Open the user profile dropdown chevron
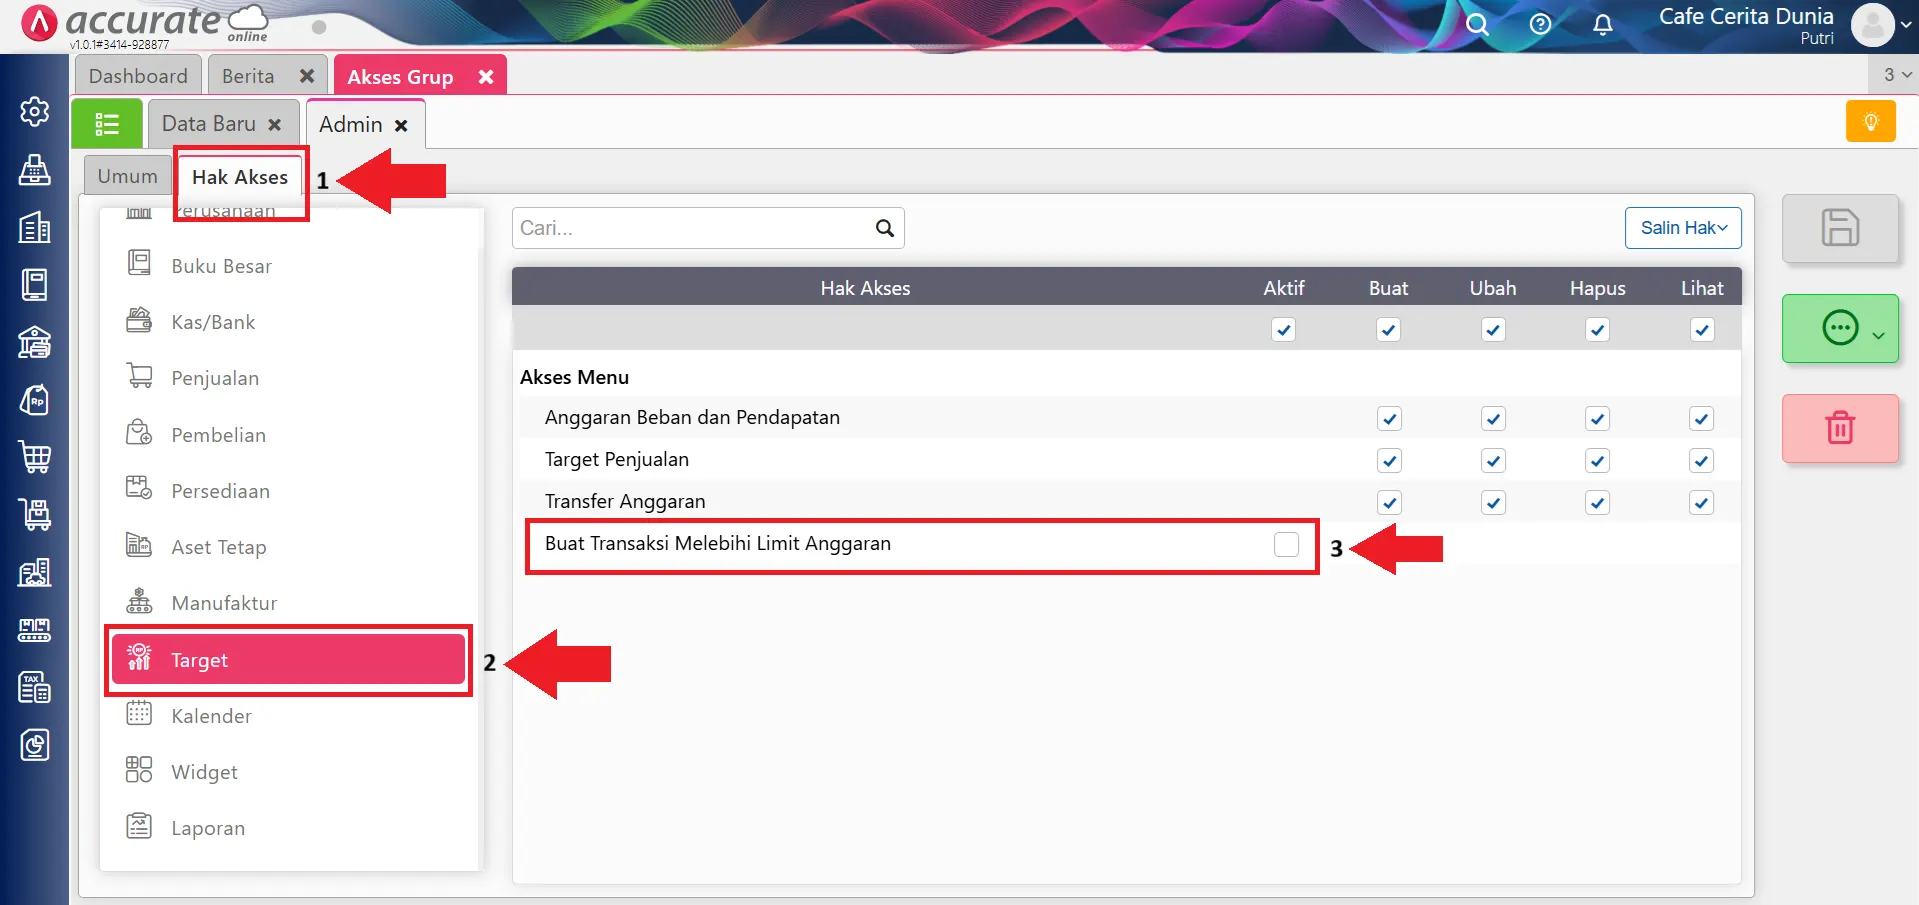The image size is (1919, 905). point(1906,25)
